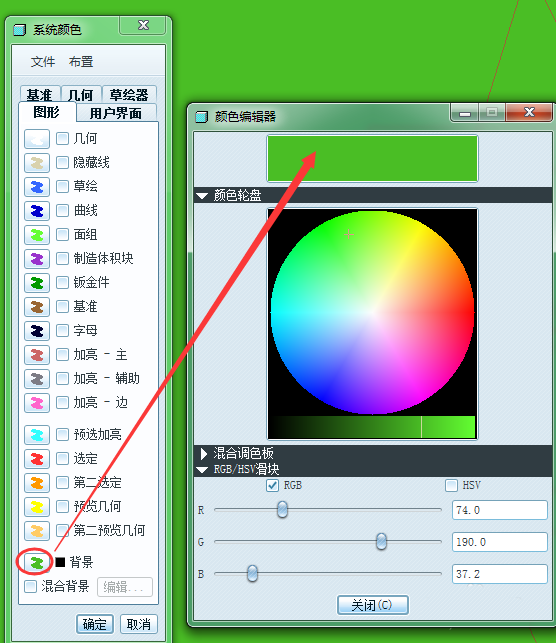Click the 确定 button
Screen dimensions: 556x643
(95, 624)
